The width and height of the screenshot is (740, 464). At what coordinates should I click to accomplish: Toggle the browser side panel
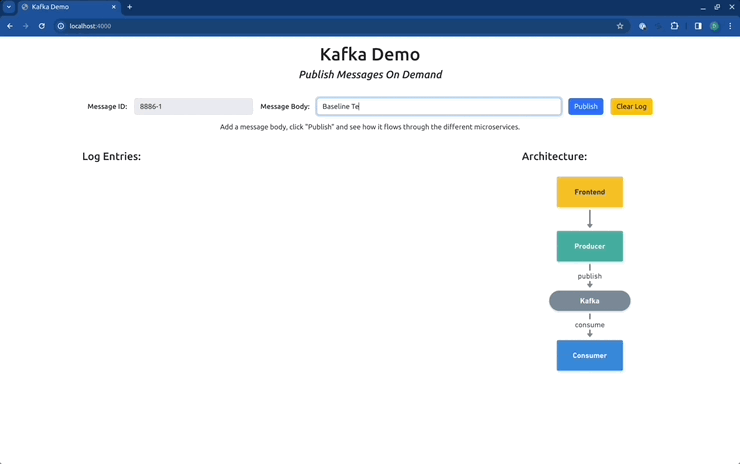pos(698,26)
